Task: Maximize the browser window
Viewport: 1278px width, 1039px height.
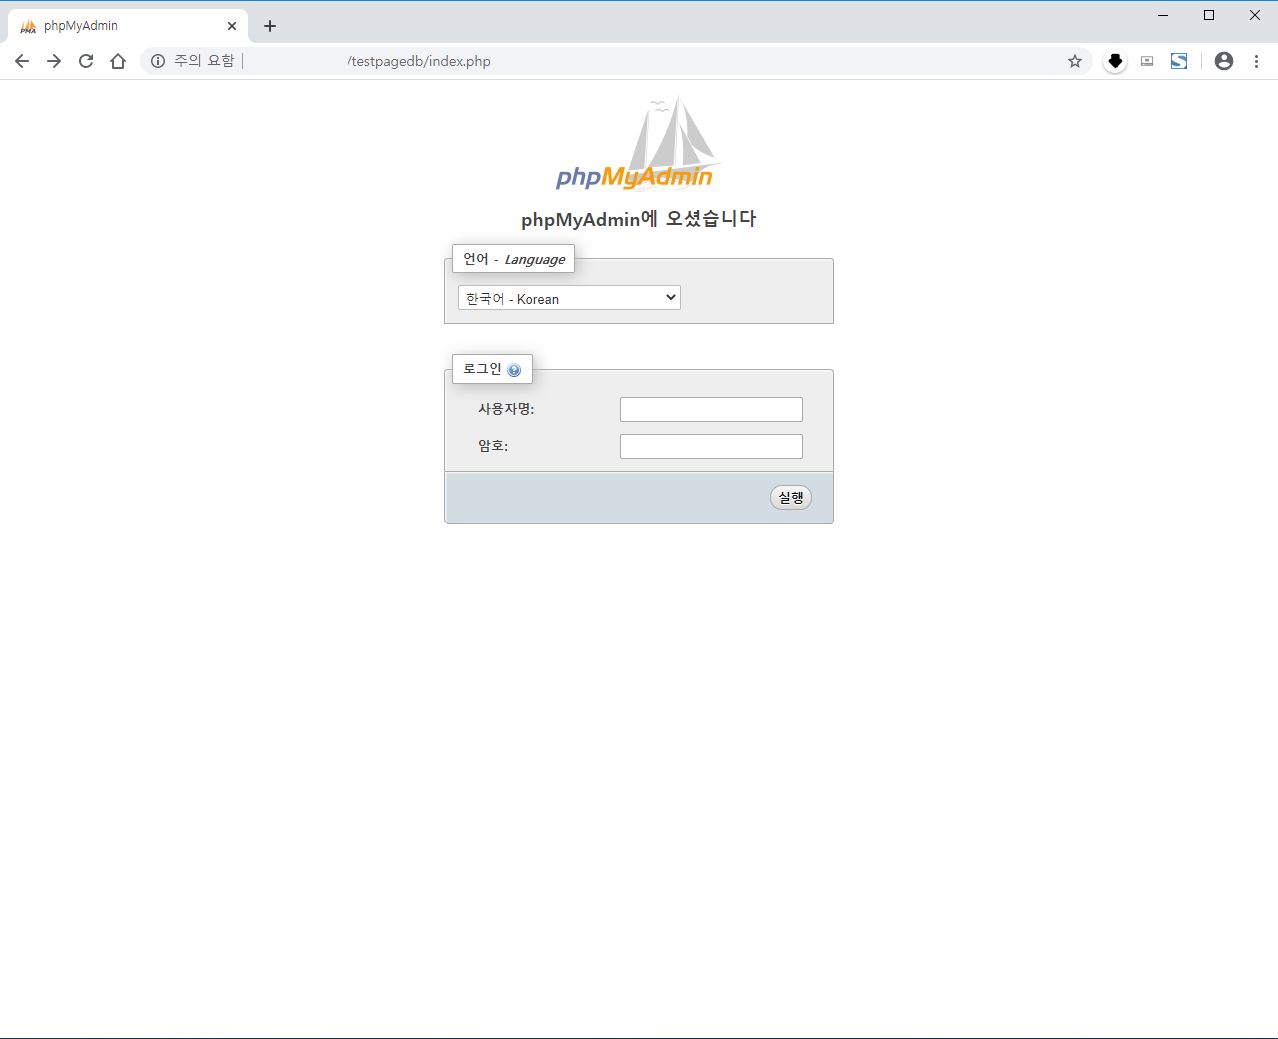Action: click(1209, 15)
